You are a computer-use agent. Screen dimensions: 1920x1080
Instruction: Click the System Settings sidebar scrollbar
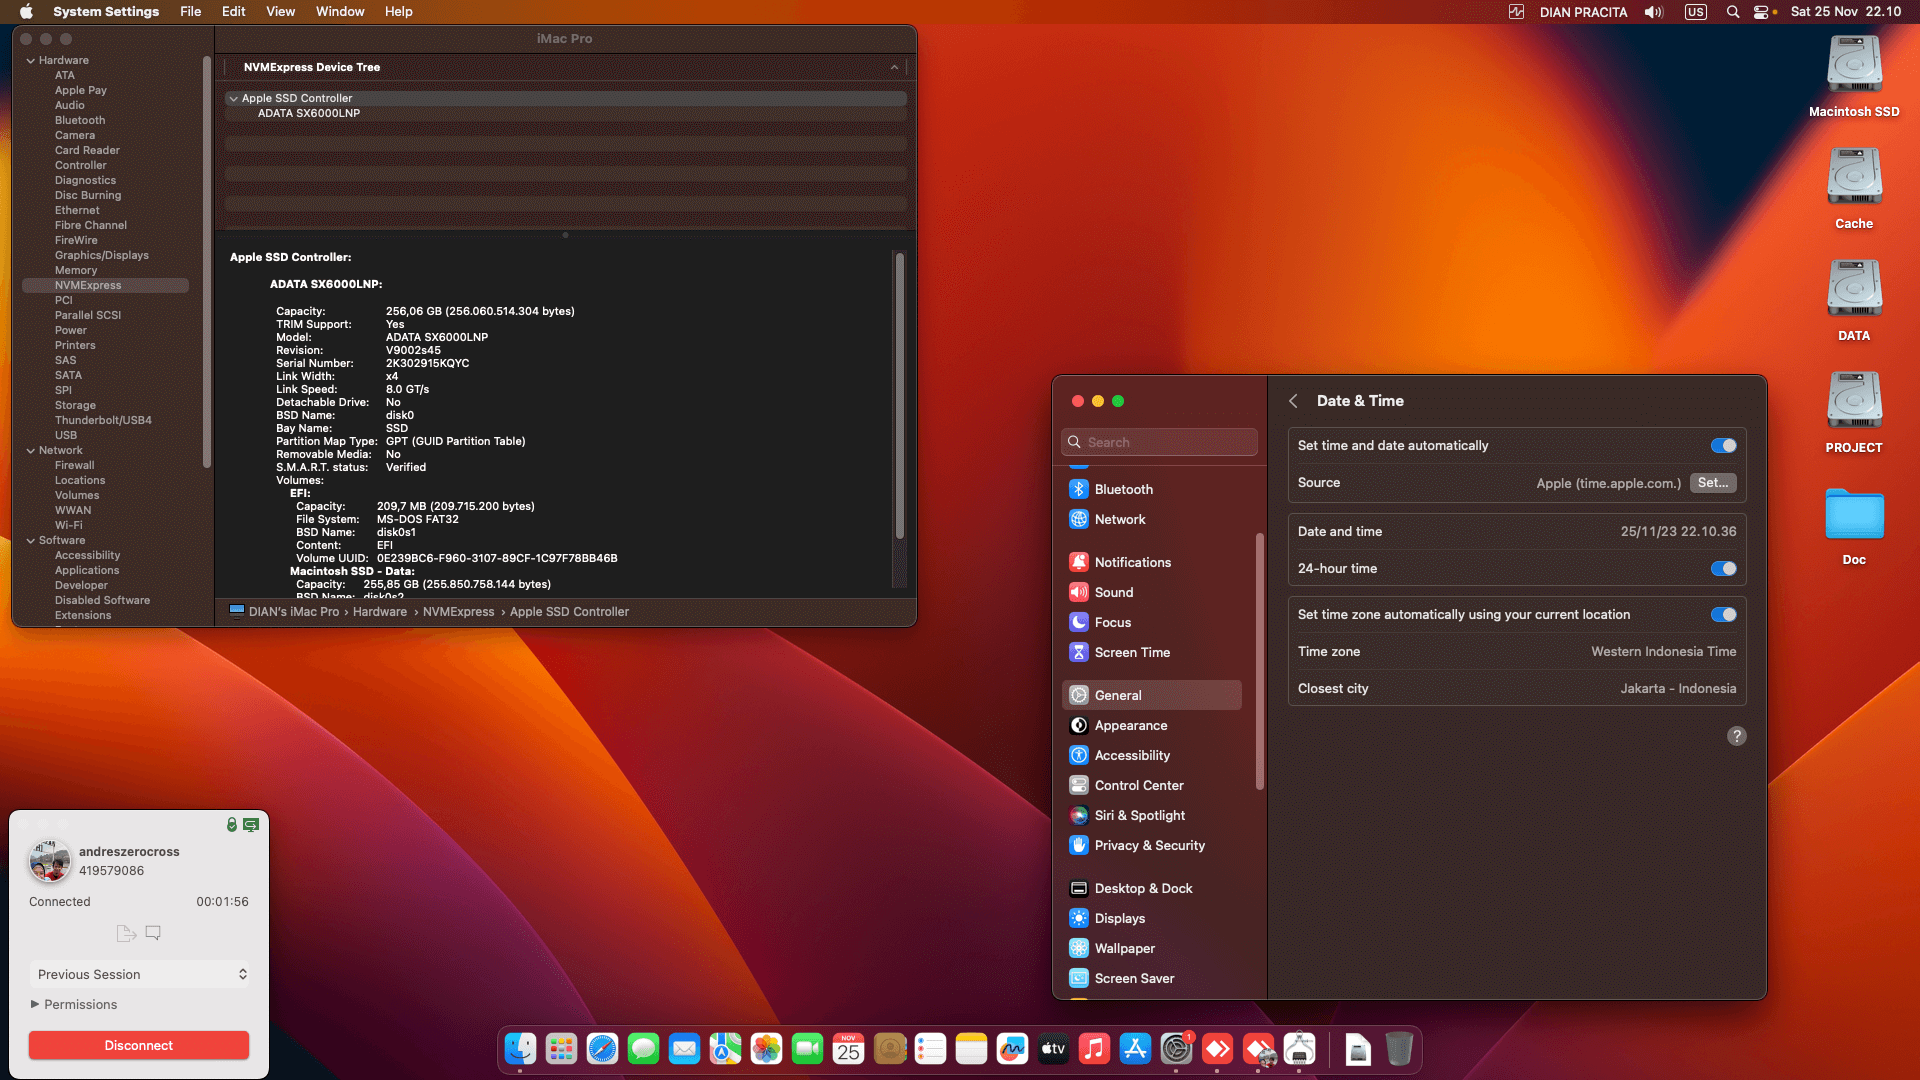[1259, 662]
